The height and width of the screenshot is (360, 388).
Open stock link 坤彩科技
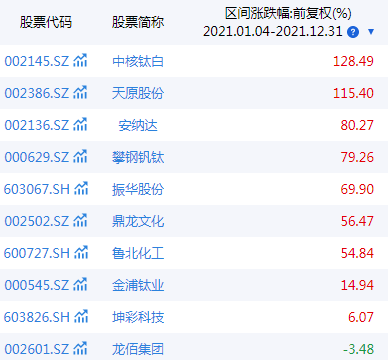pyautogui.click(x=138, y=317)
